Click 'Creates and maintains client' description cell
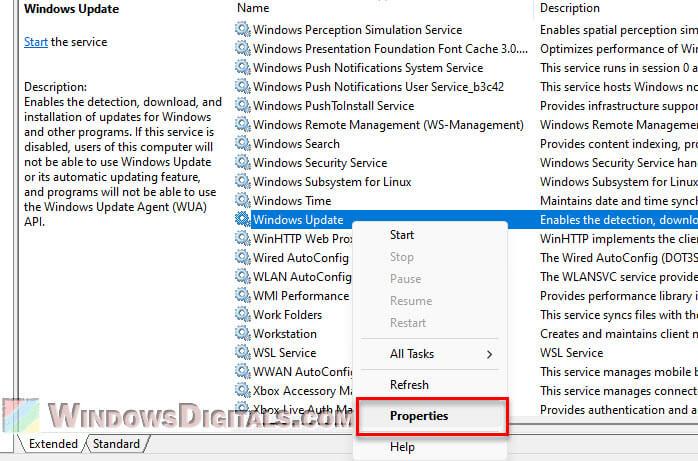This screenshot has width=698, height=461. [x=619, y=334]
